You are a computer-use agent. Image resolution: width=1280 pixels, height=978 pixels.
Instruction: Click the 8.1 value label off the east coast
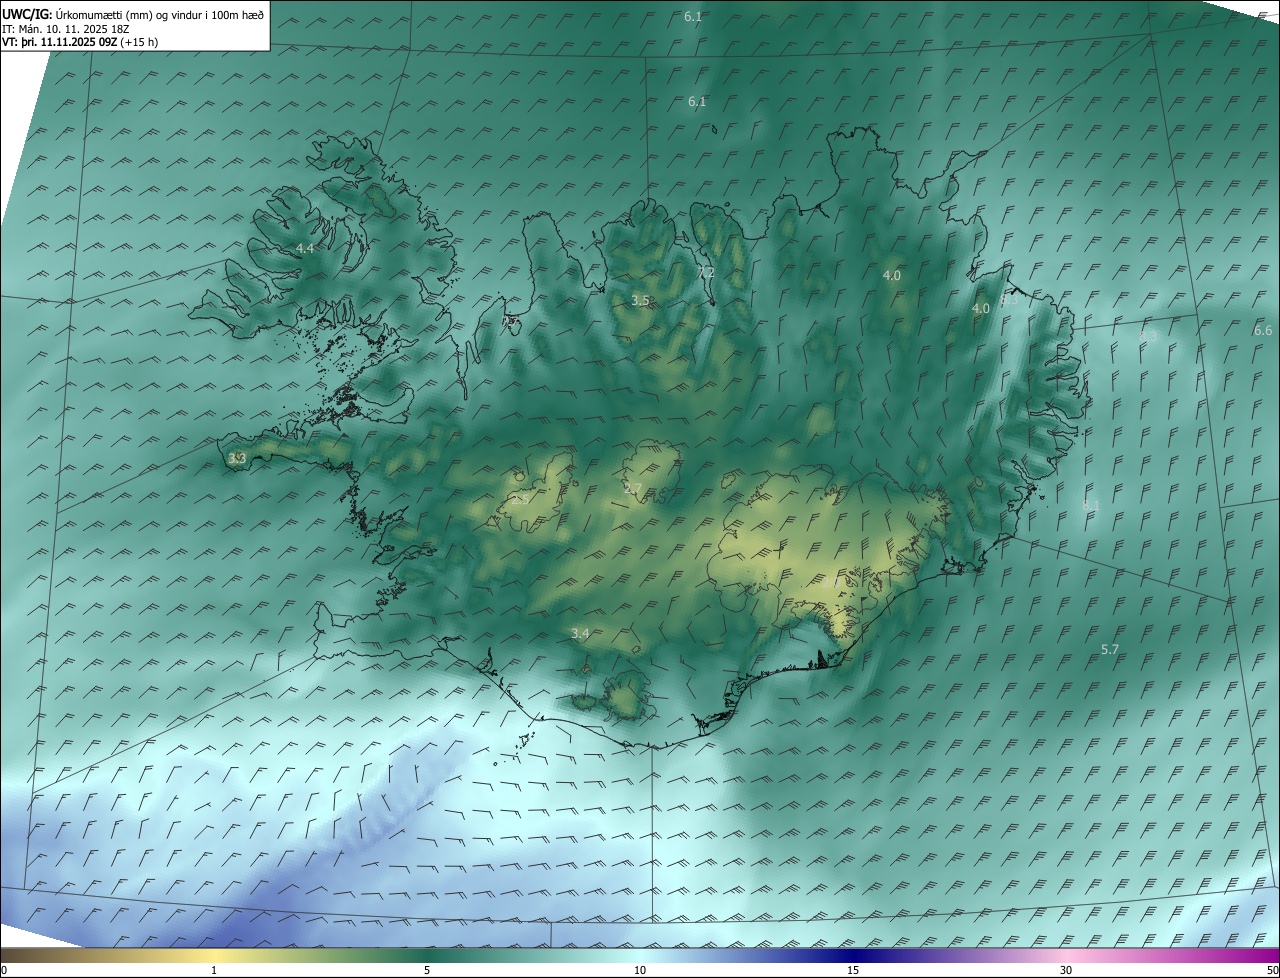point(1091,505)
